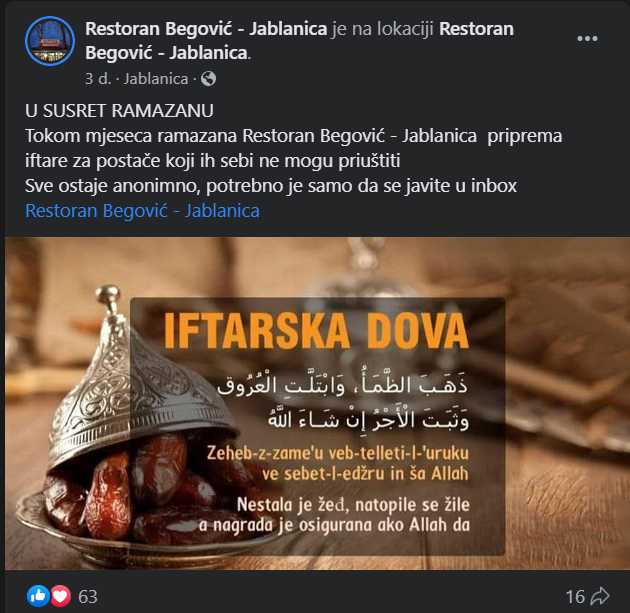Click the 'U SUSRET RAMAZANU' post text line
Screen dimensions: 630x613
tap(119, 111)
